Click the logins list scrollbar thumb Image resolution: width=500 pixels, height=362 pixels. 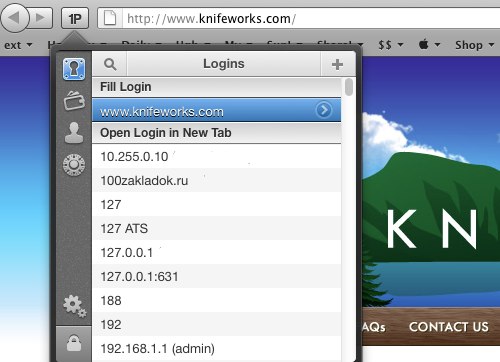(x=349, y=87)
